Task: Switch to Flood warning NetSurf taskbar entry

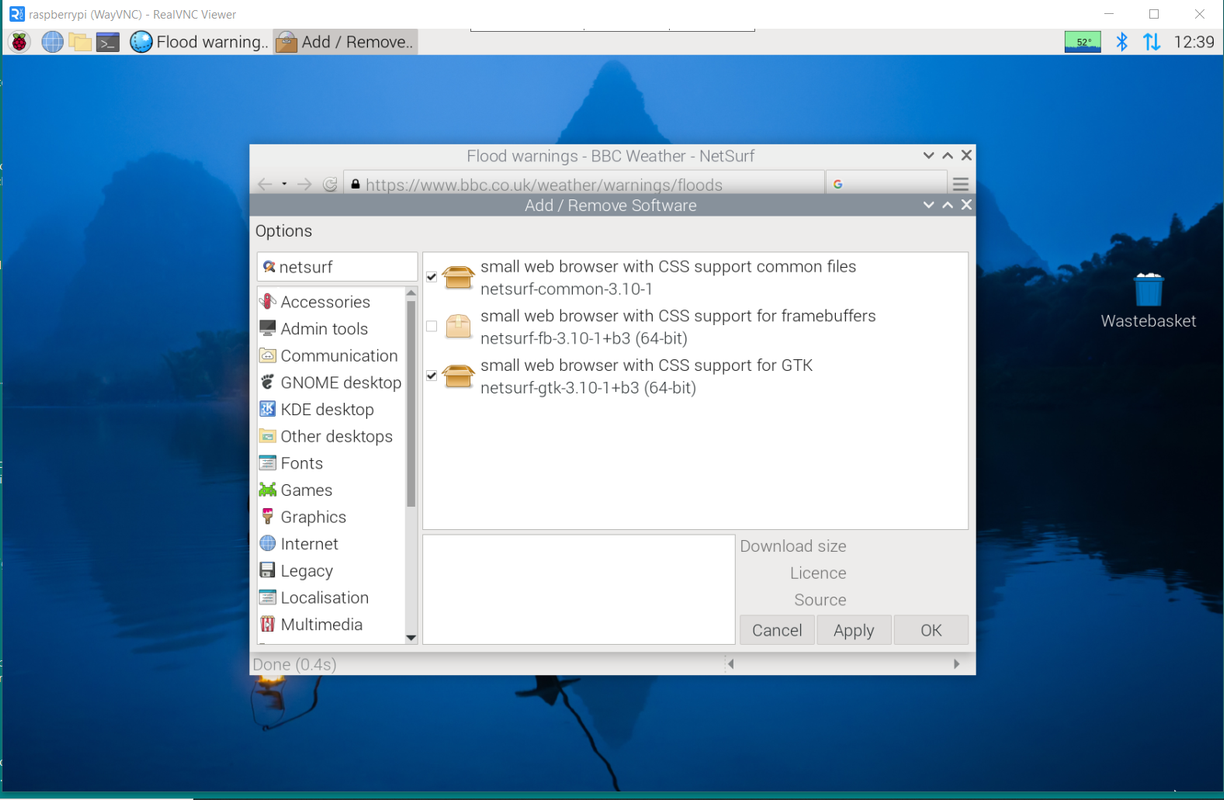Action: [199, 42]
